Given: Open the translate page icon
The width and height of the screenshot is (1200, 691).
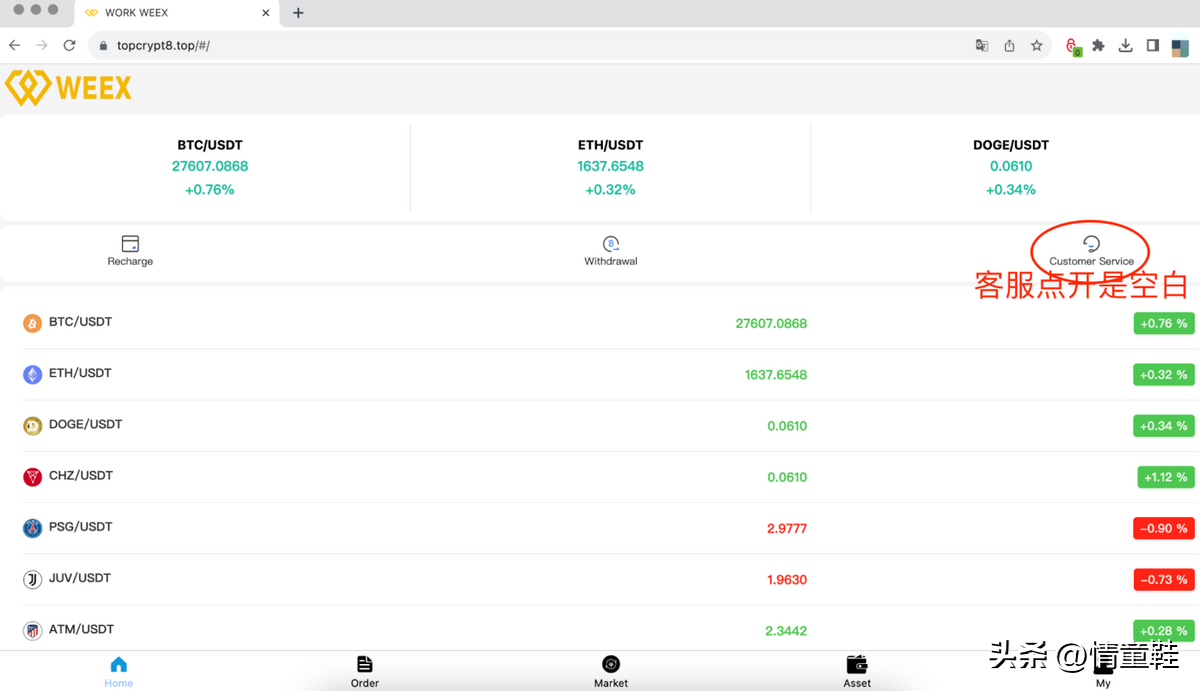Looking at the screenshot, I should 982,46.
